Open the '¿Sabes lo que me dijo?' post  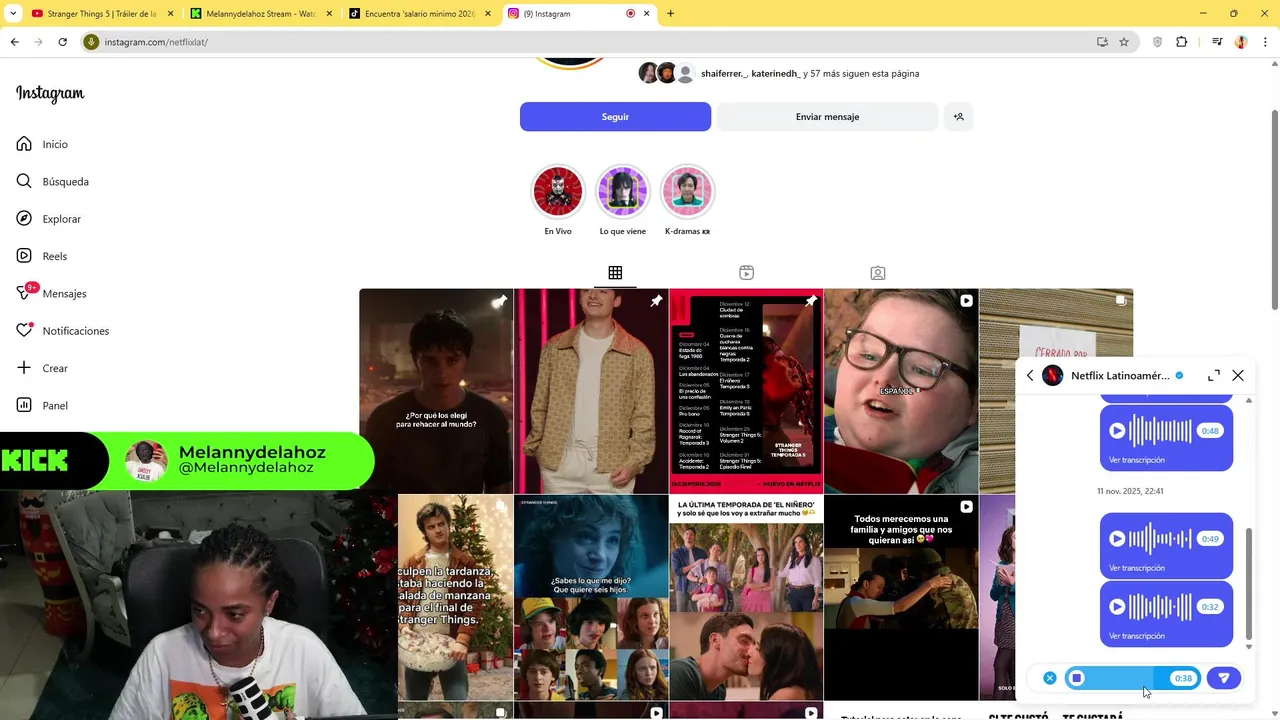coord(591,598)
